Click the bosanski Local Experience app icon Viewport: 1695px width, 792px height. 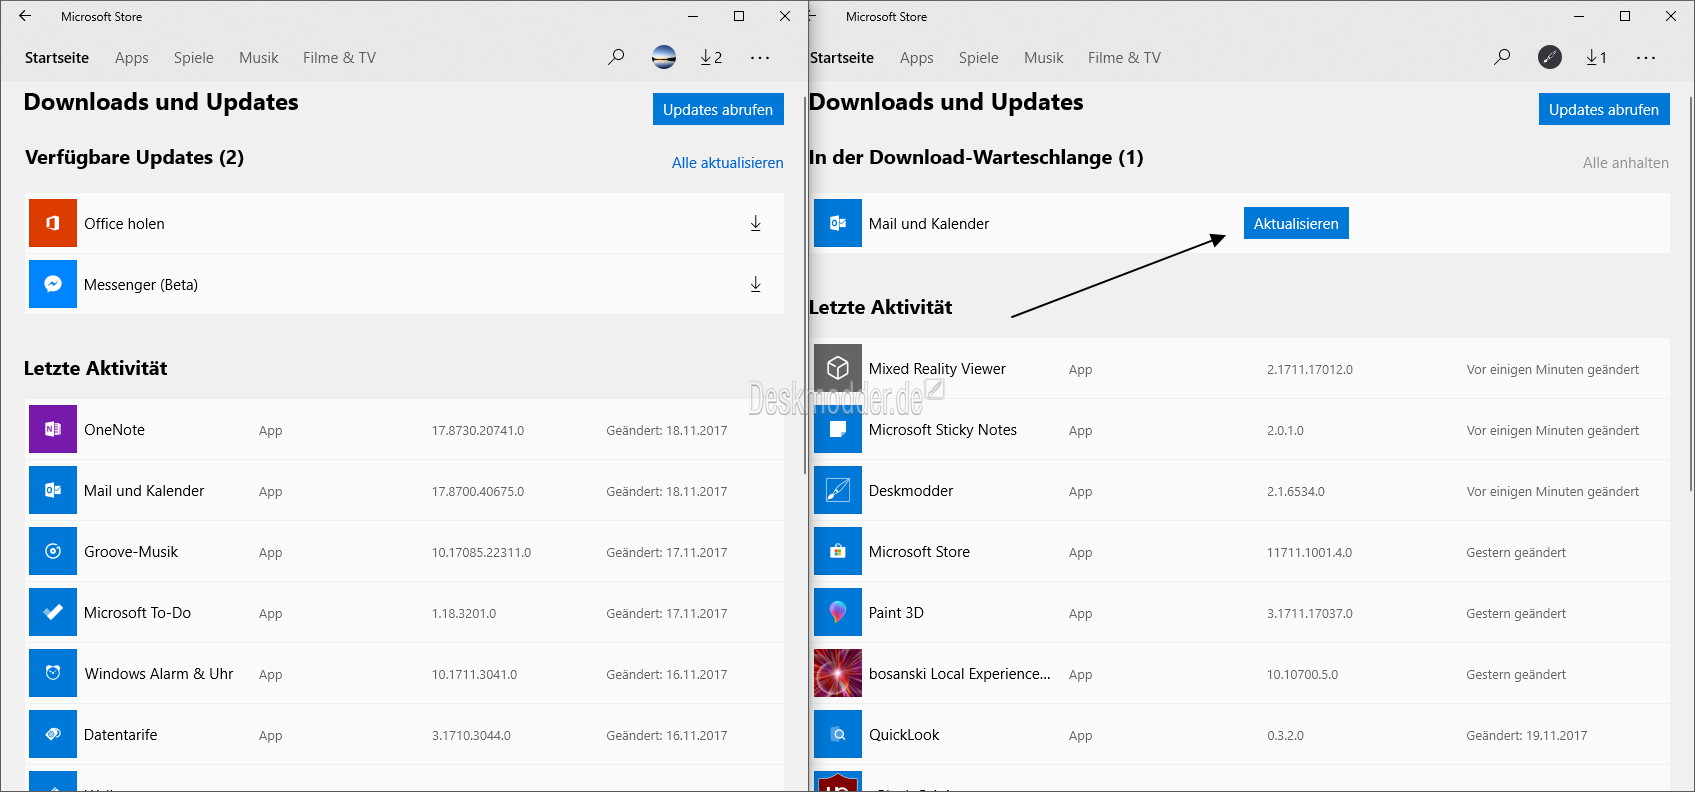(838, 673)
